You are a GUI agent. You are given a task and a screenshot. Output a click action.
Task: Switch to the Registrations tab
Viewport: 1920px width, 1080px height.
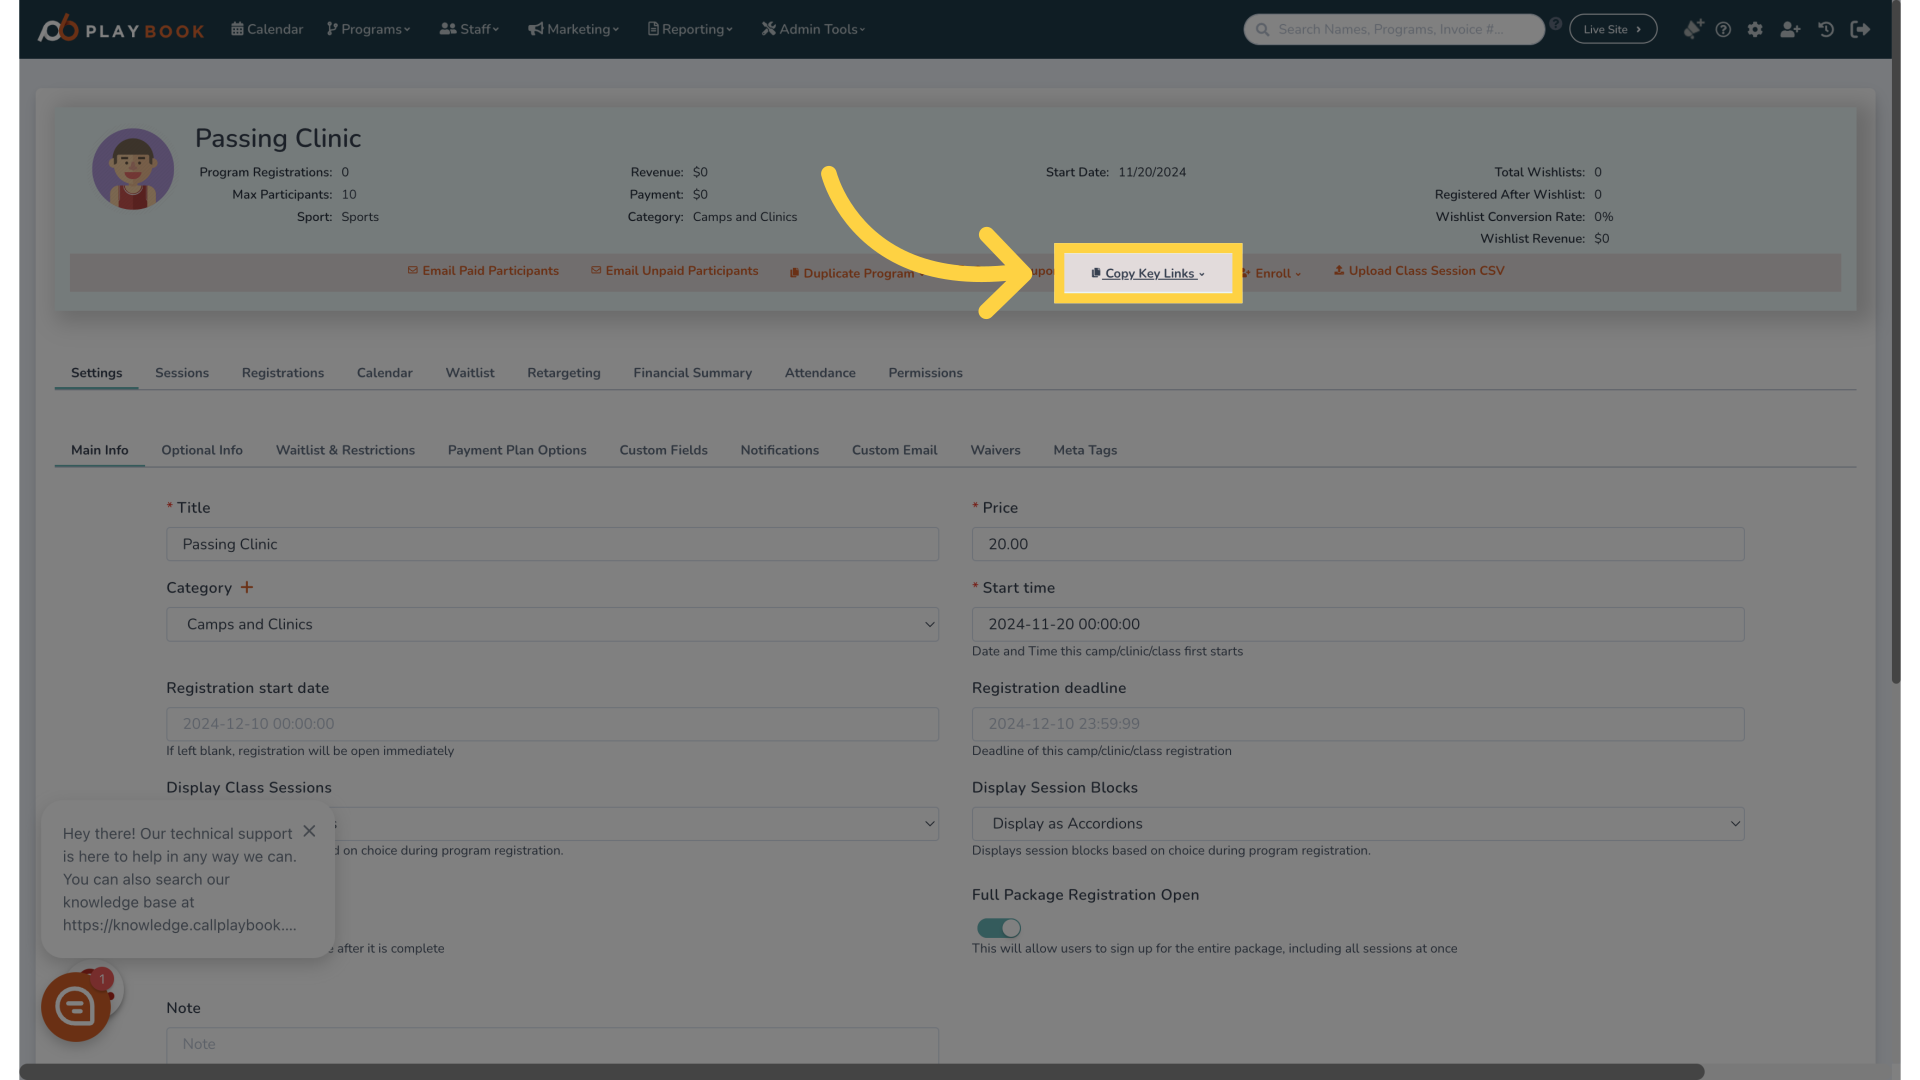coord(282,373)
